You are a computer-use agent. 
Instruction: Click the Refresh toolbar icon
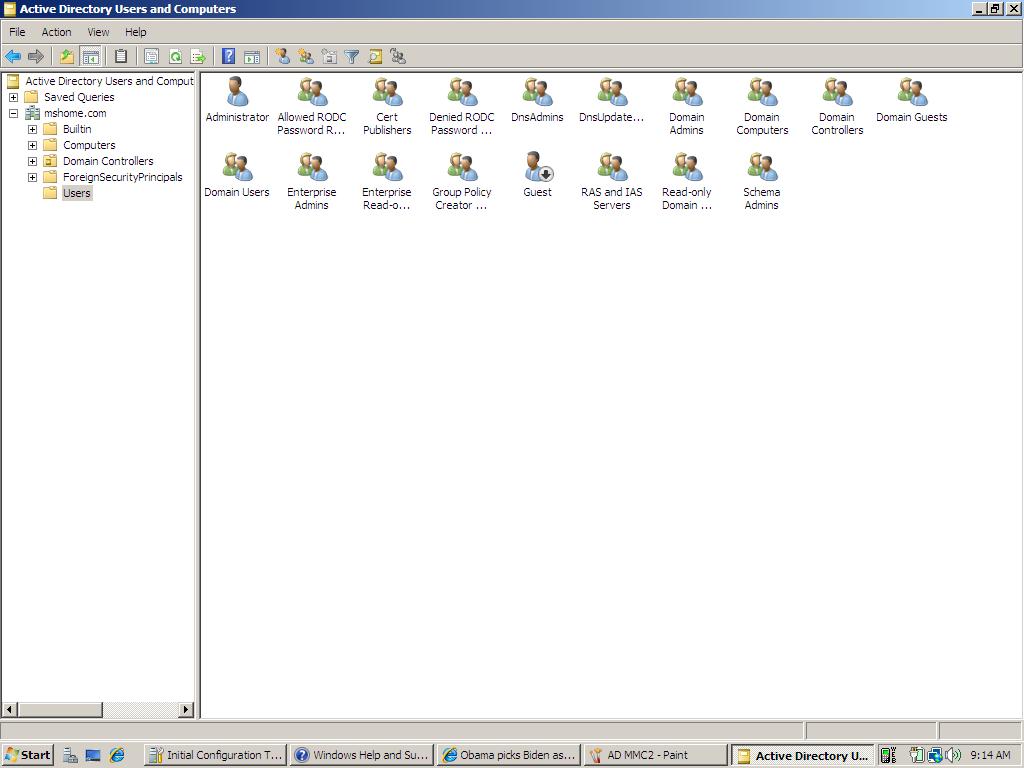(175, 57)
